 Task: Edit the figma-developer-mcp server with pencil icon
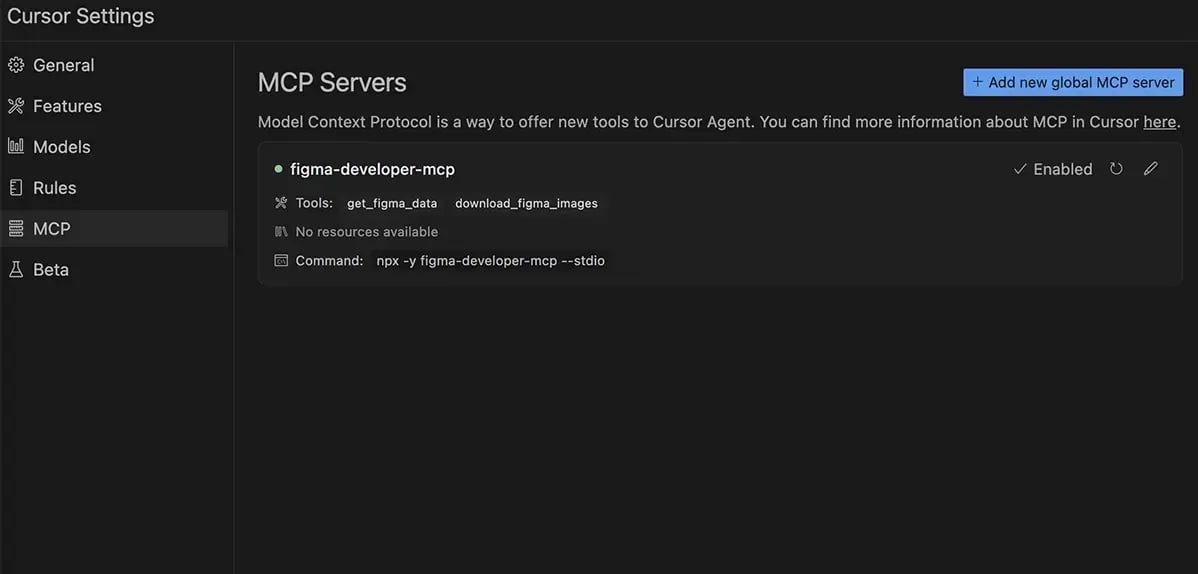[x=1151, y=169]
